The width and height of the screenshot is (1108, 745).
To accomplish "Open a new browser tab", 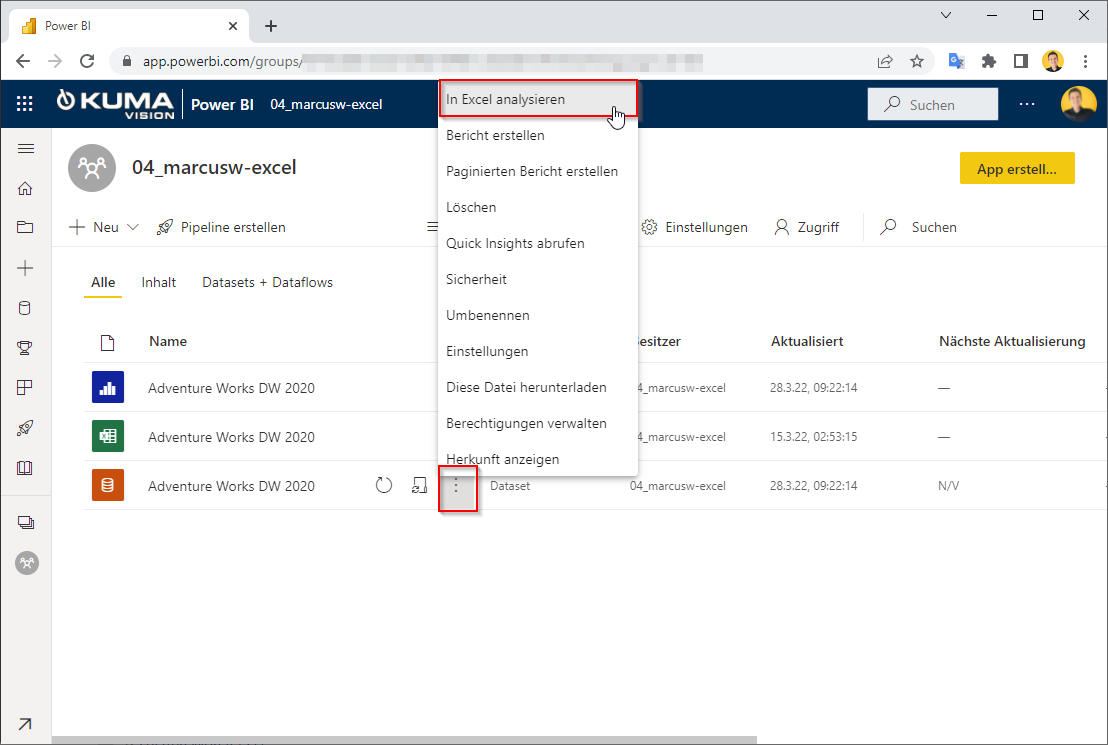I will (x=271, y=26).
